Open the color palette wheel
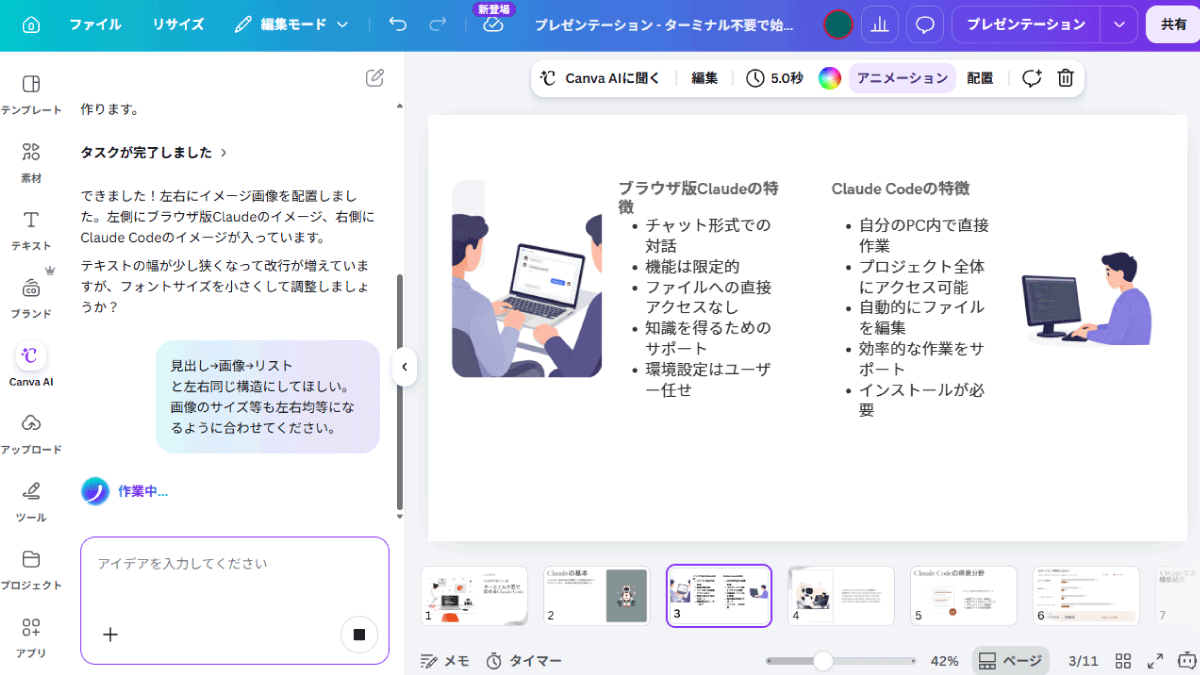This screenshot has width=1200, height=675. click(x=829, y=78)
